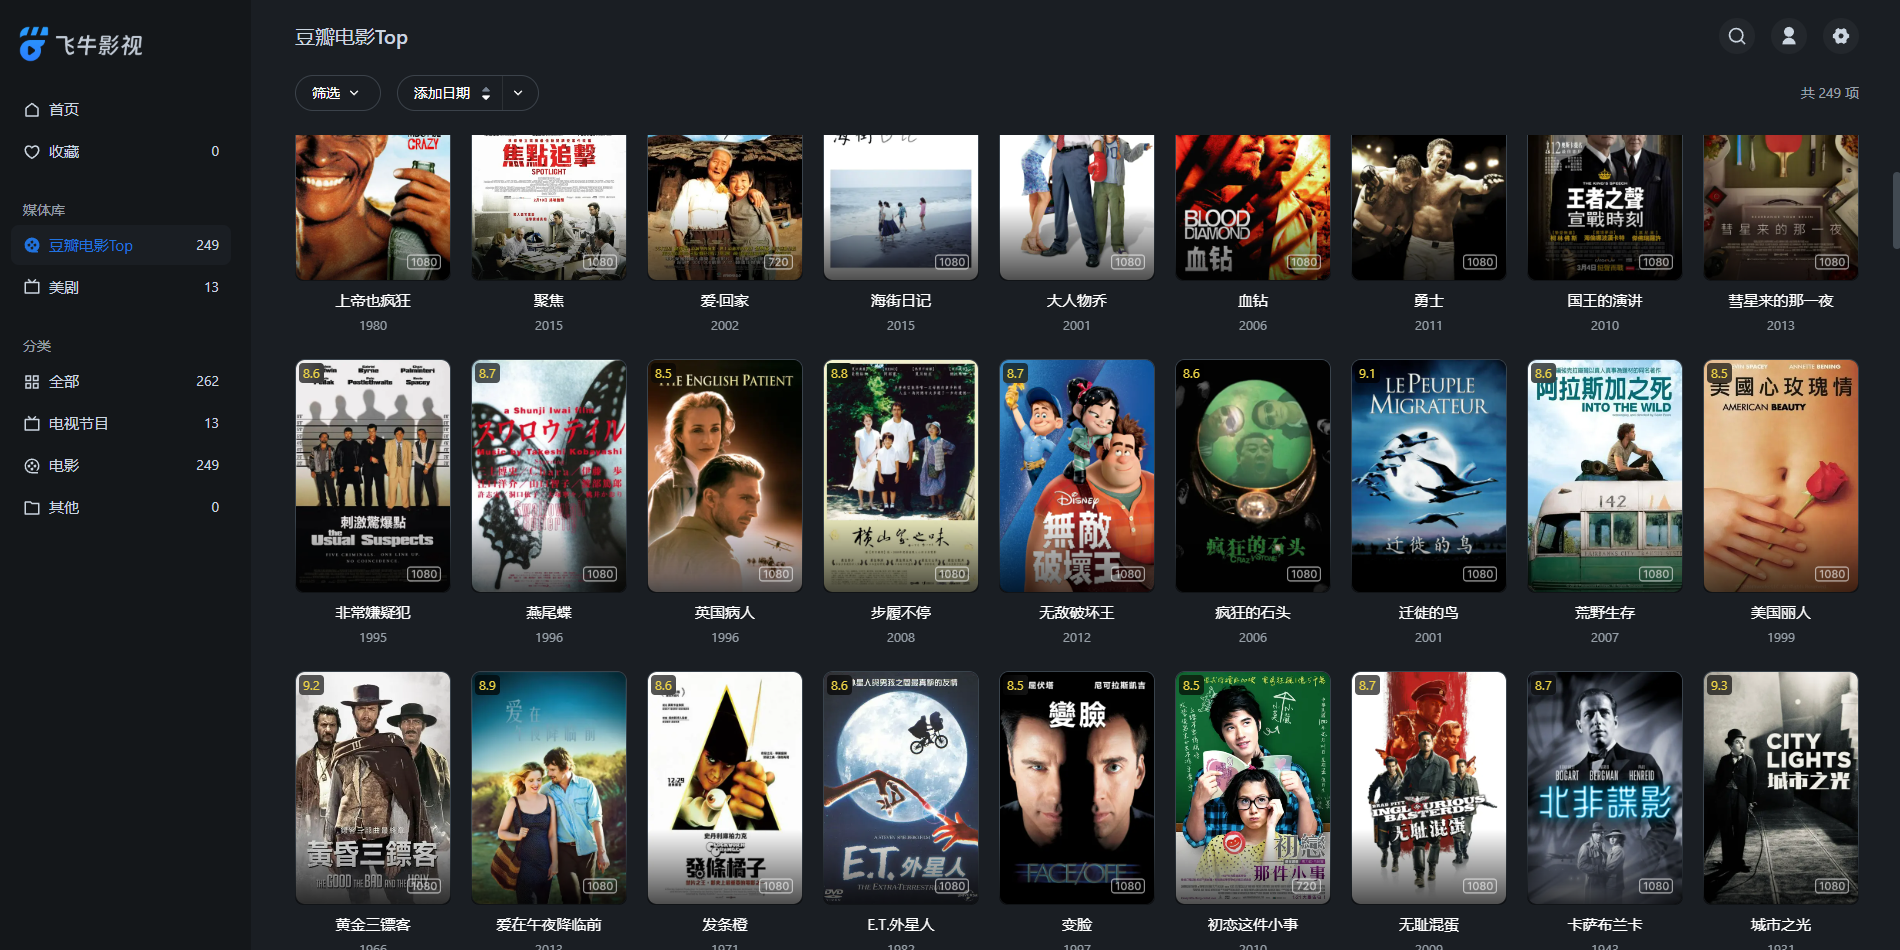Screen dimensions: 1900x950
Task: Show 电视节目 category
Action: (121, 424)
